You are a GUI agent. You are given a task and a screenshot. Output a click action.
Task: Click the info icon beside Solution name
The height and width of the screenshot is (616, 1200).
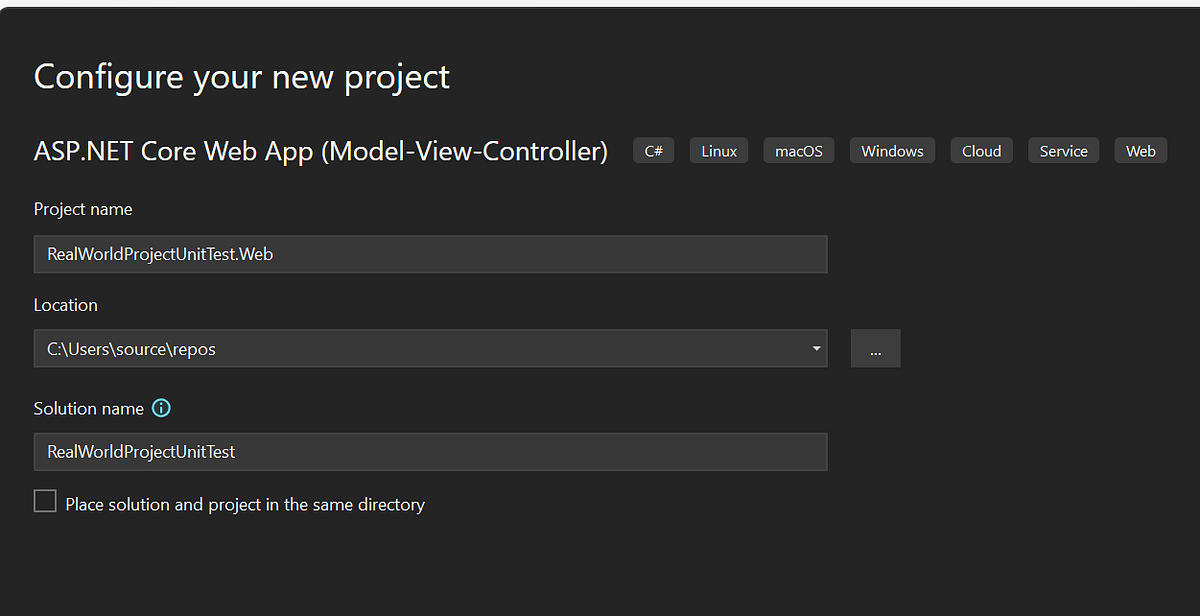pyautogui.click(x=161, y=408)
